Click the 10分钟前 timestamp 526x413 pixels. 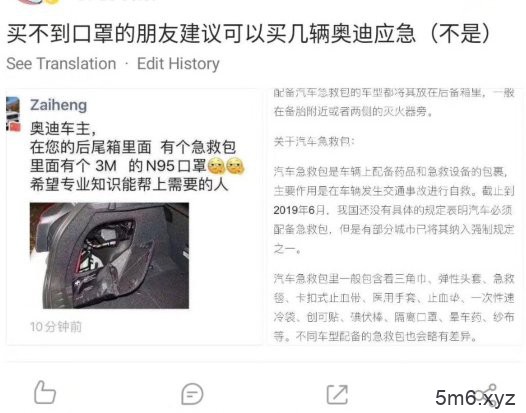[x=56, y=326]
